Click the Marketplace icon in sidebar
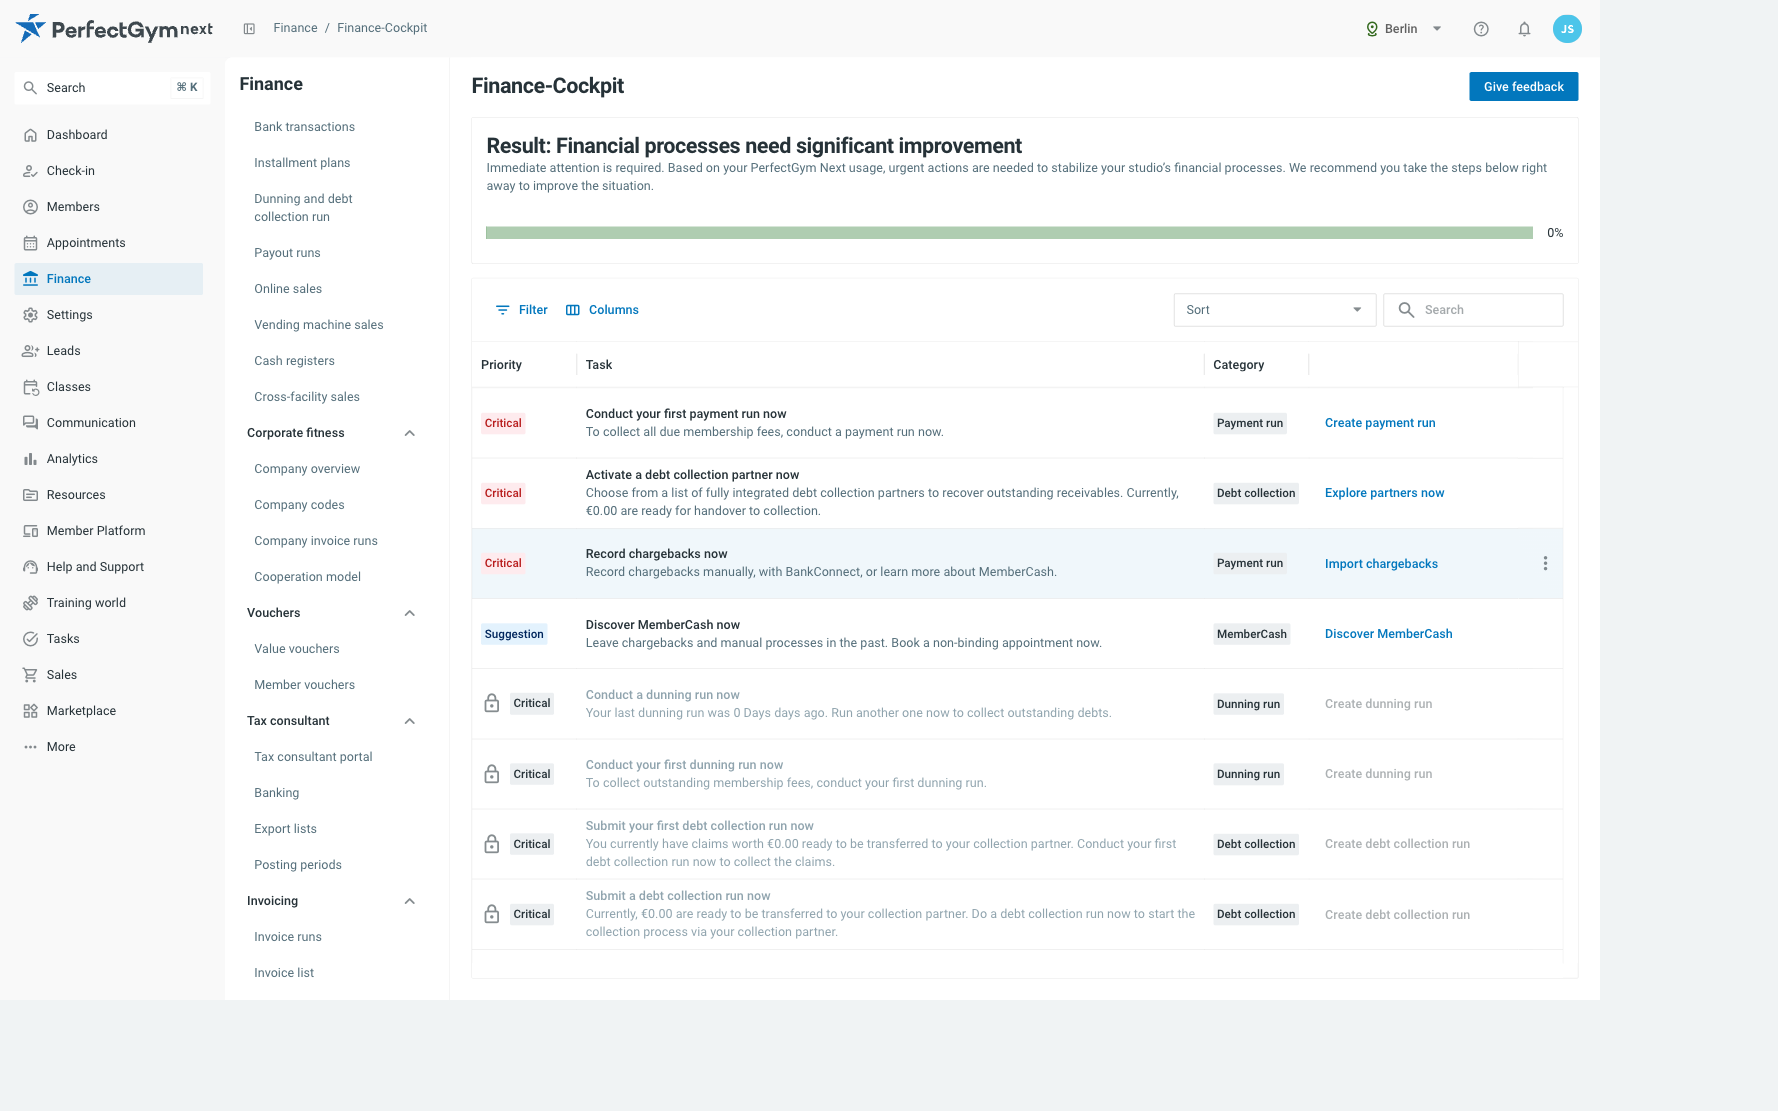Screen dimensions: 1778x1111 pyautogui.click(x=30, y=711)
